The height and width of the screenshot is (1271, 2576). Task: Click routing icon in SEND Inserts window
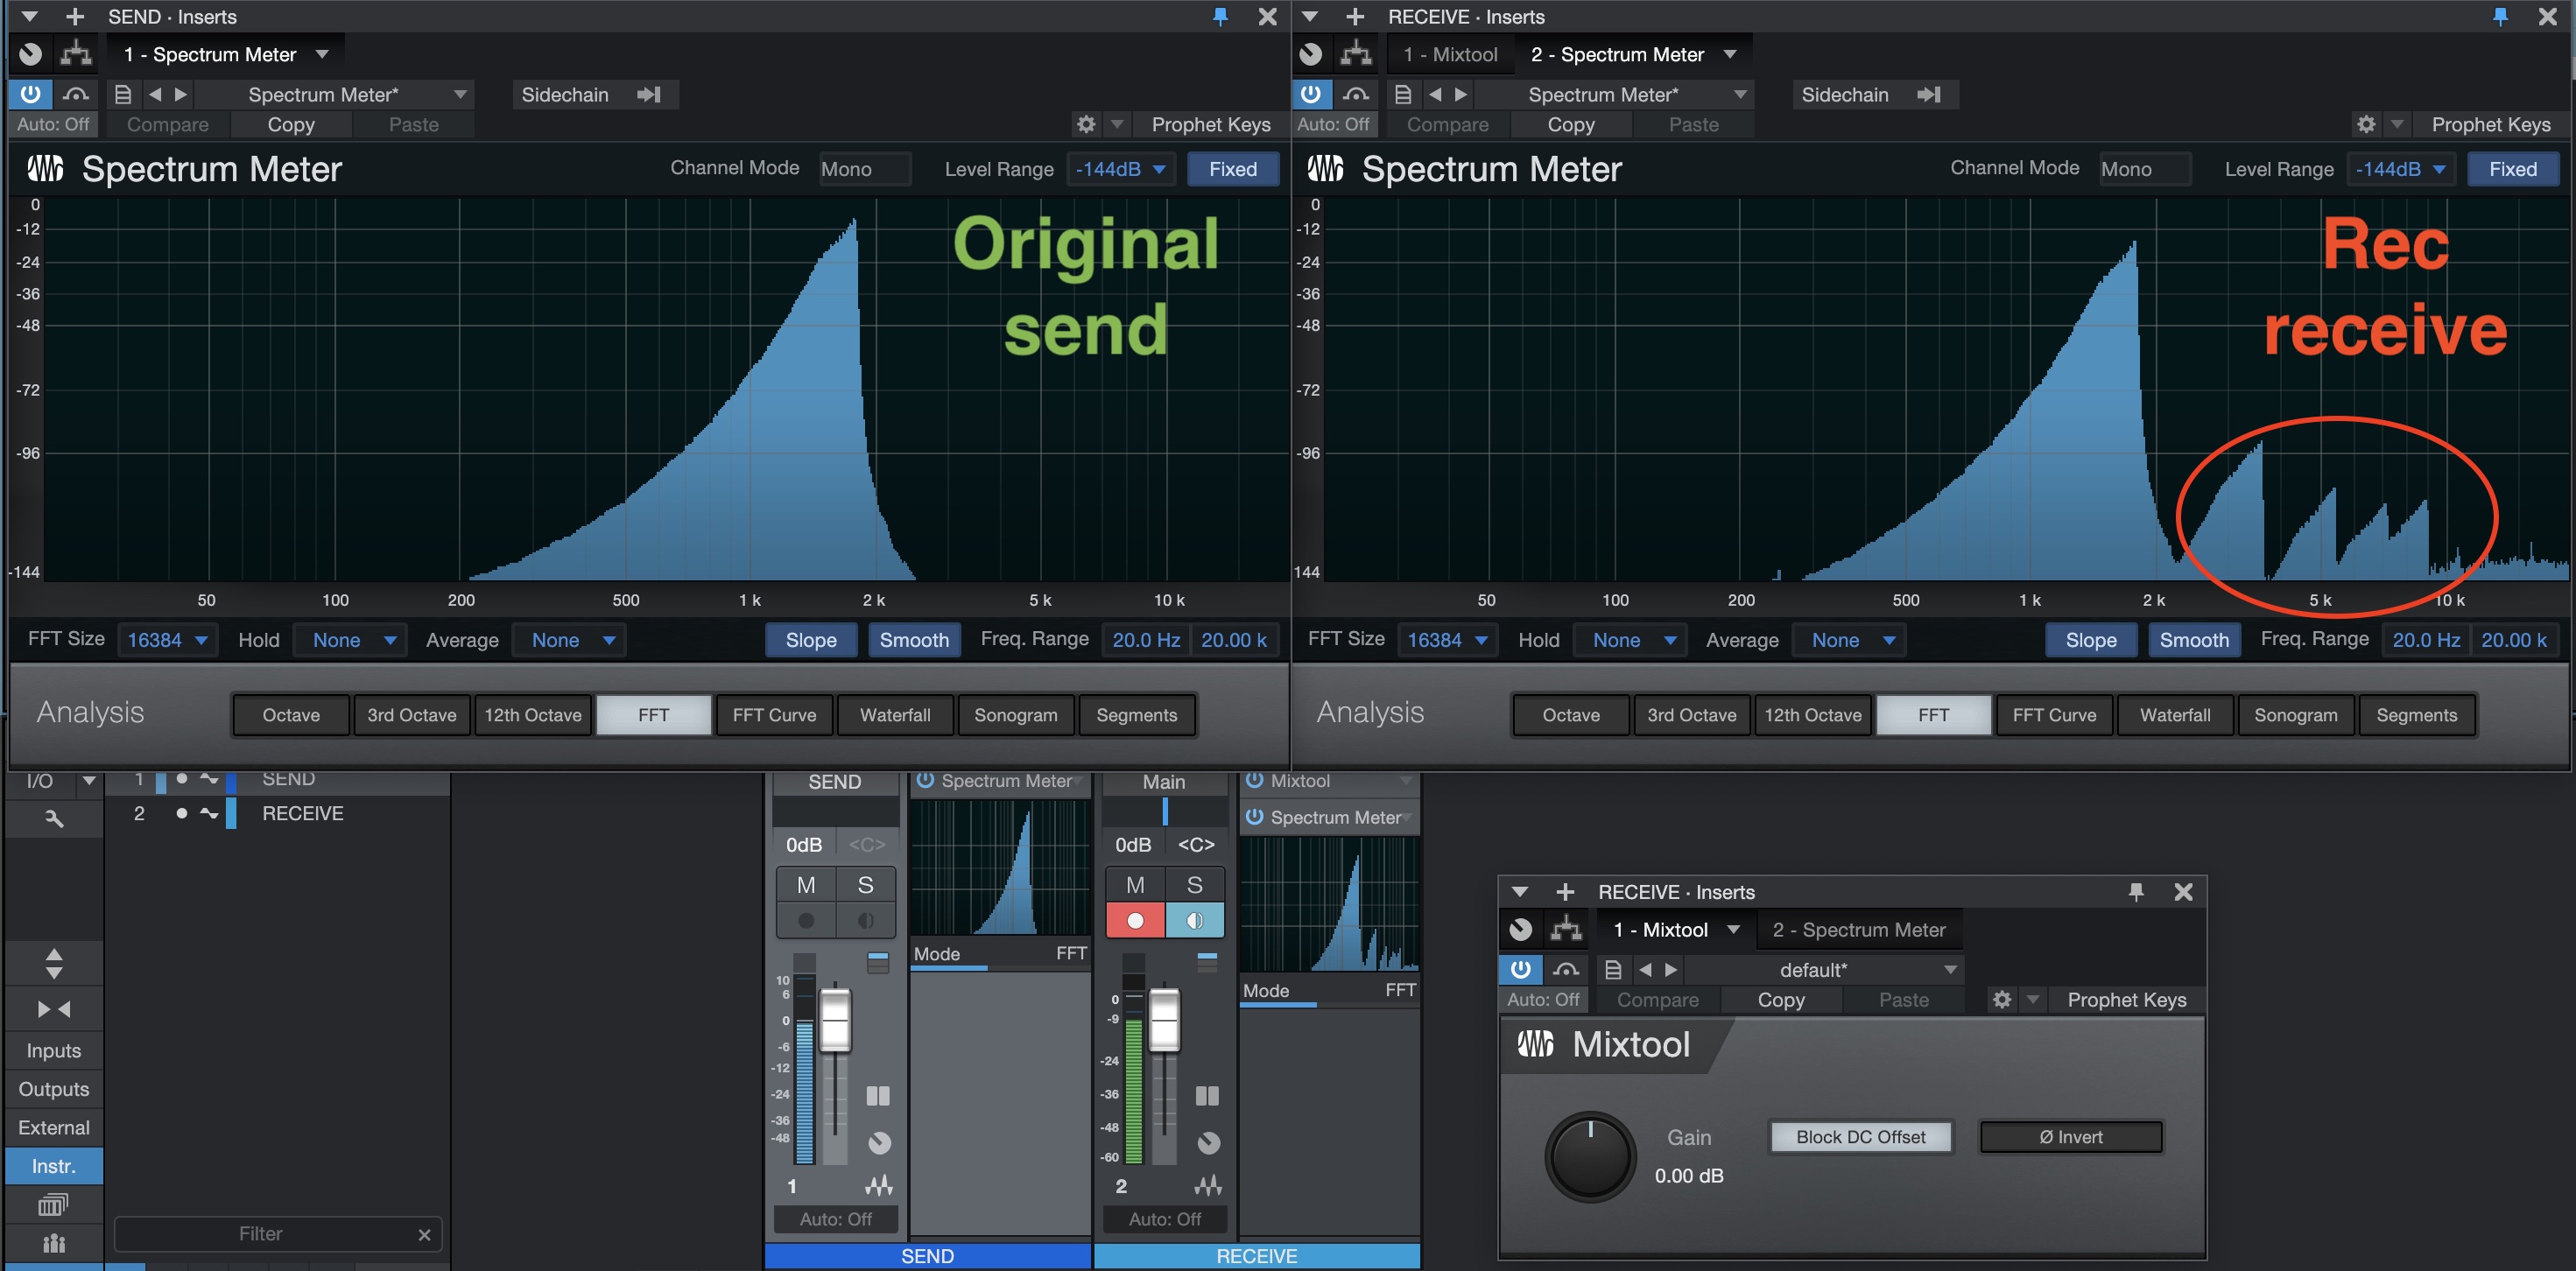pos(75,54)
